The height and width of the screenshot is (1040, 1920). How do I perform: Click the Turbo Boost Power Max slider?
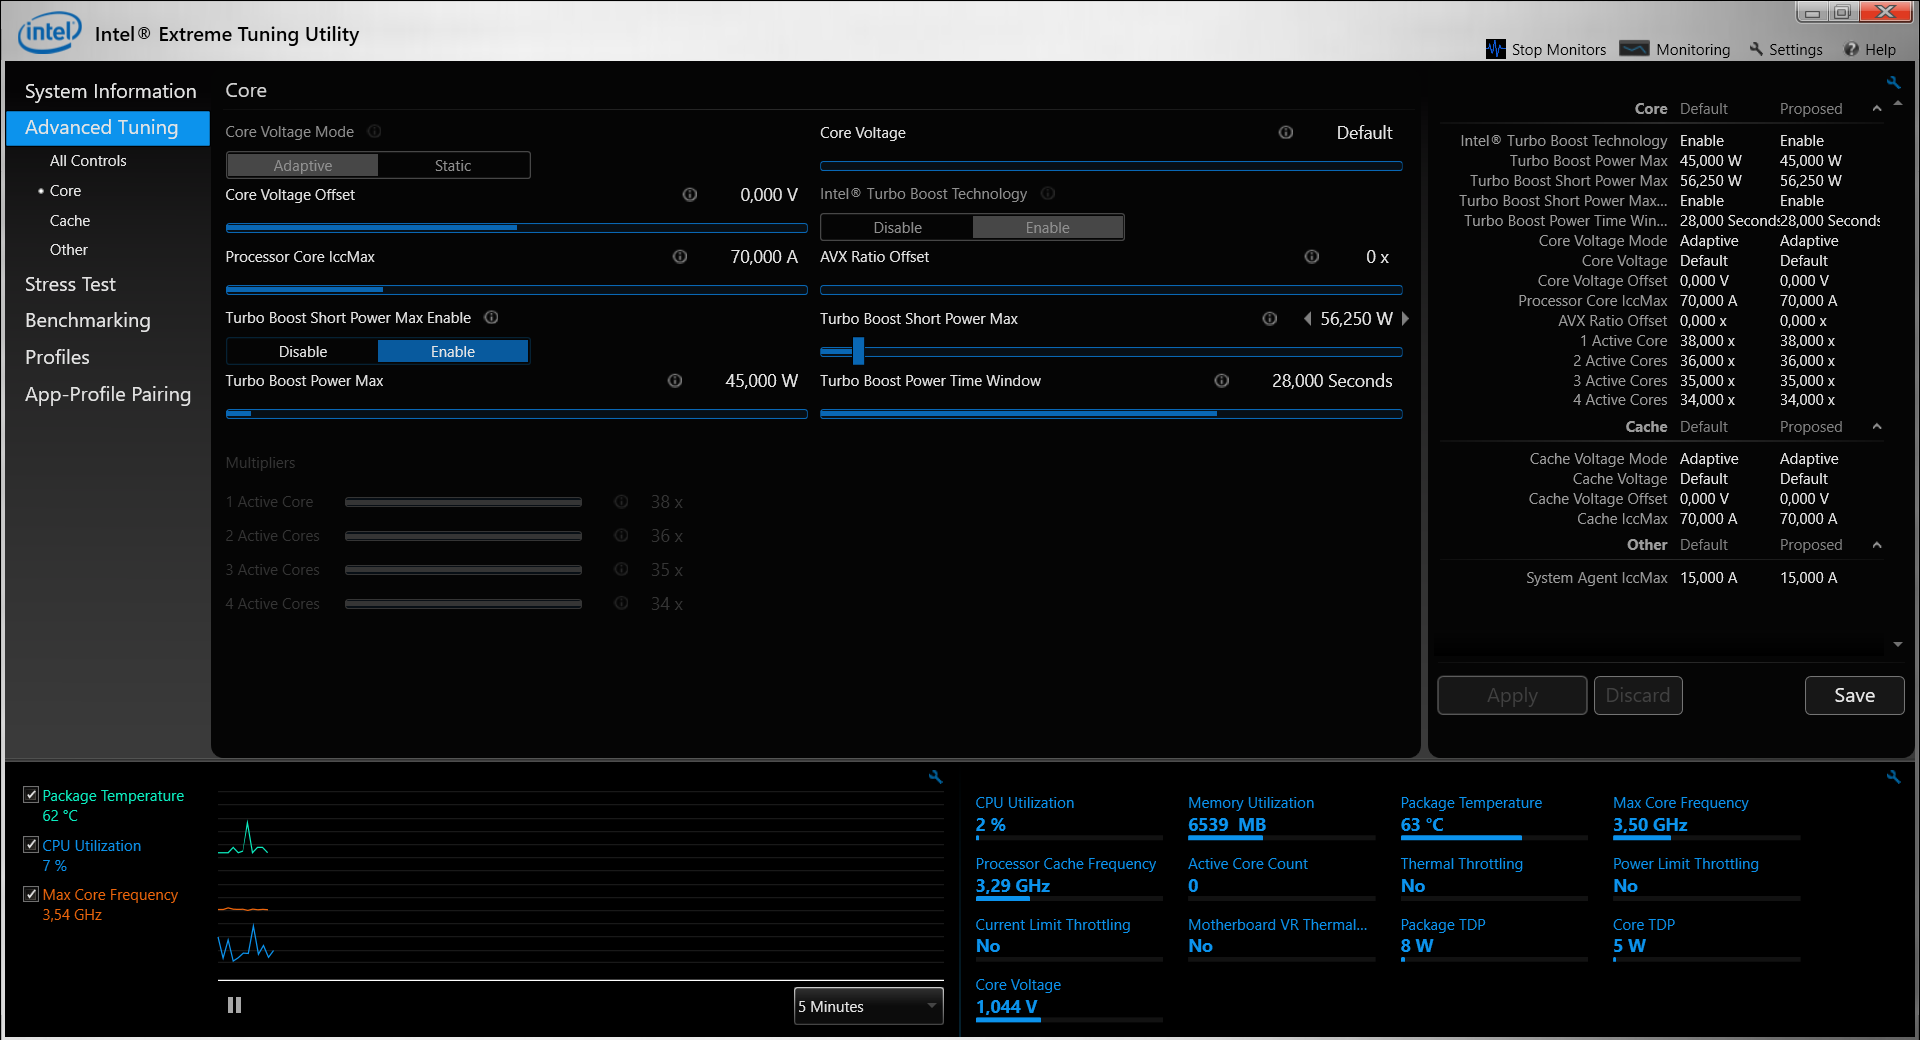(x=516, y=414)
